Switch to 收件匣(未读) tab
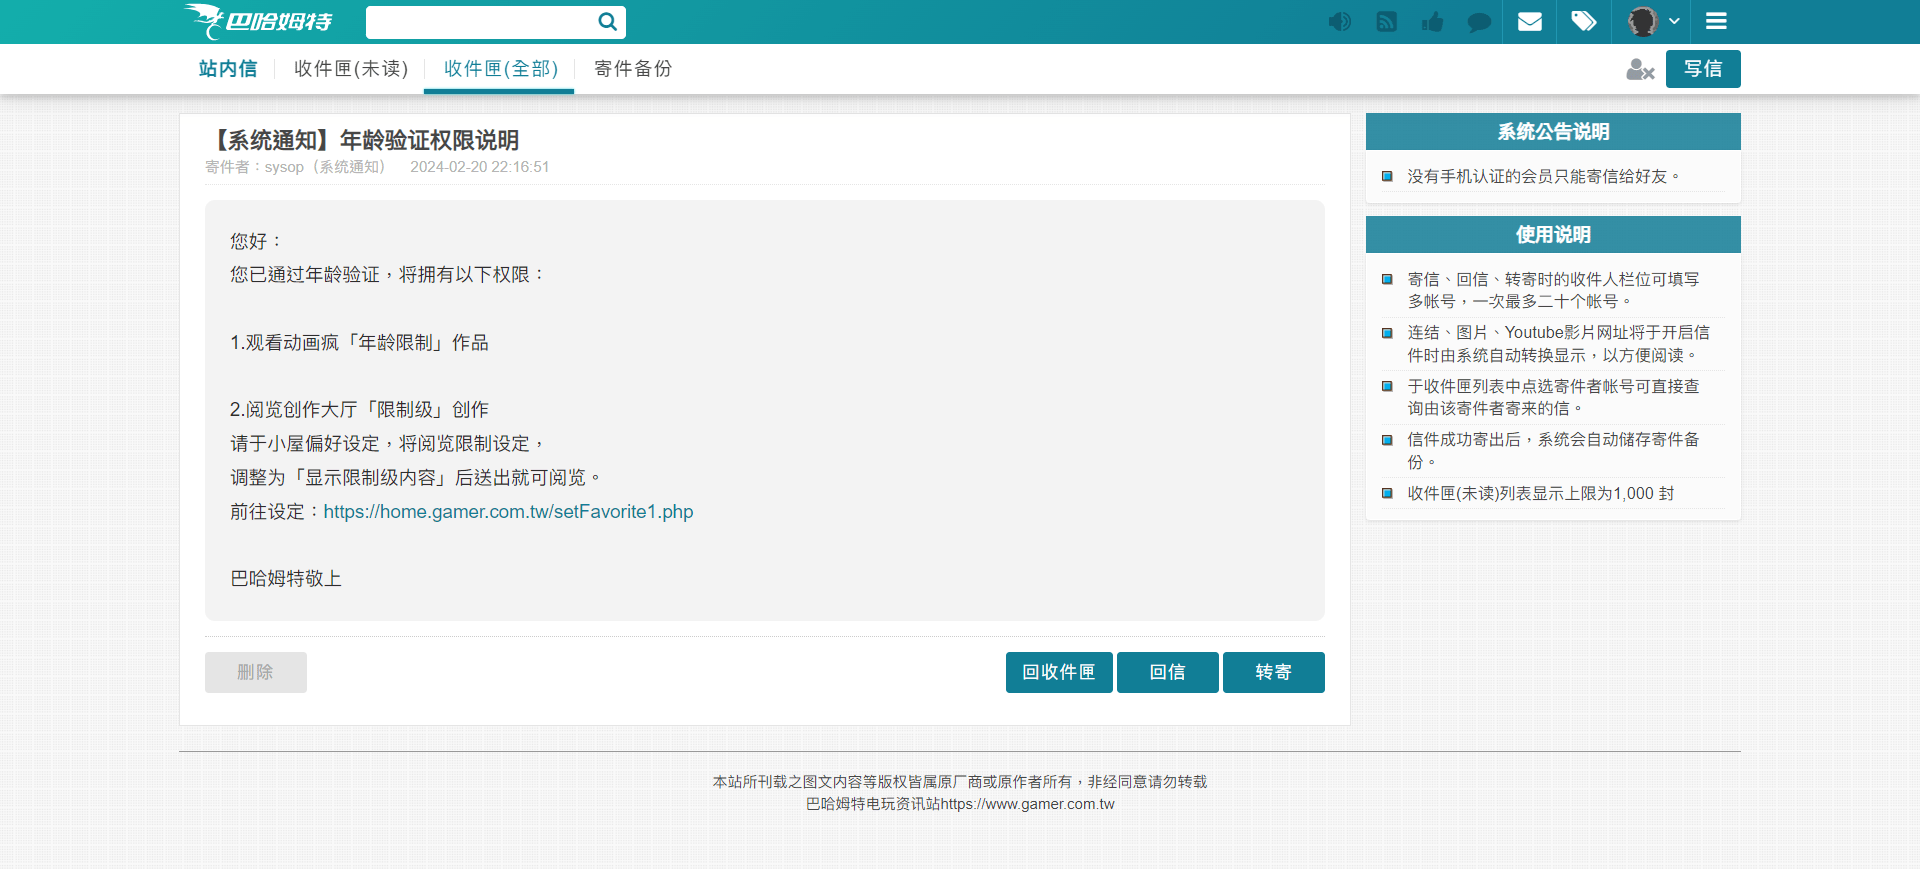The image size is (1920, 869). coord(351,69)
